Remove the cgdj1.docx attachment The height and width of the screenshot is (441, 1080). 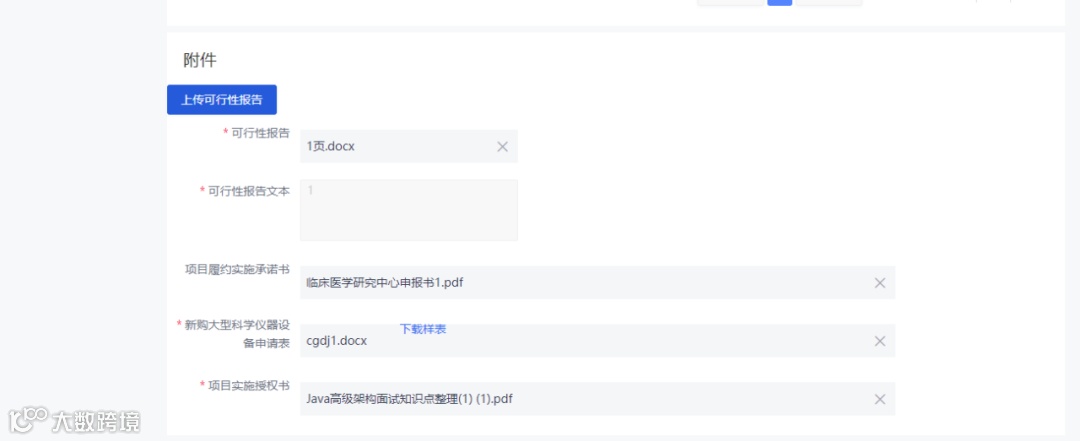click(880, 341)
